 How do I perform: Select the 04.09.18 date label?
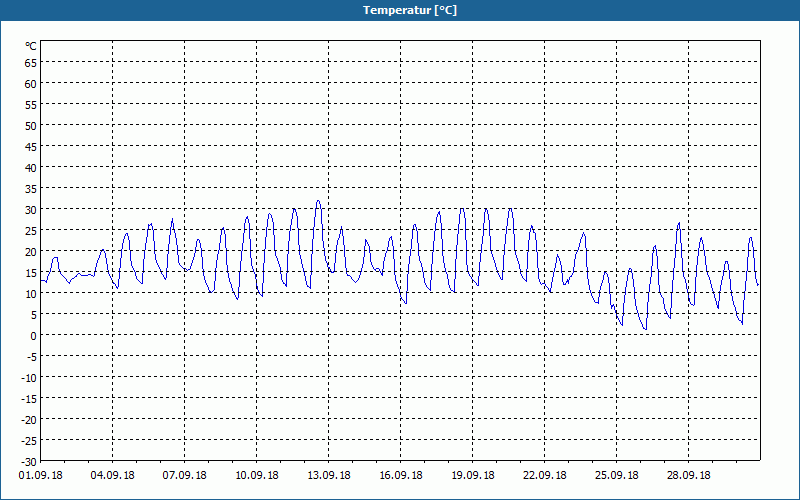[x=112, y=476]
